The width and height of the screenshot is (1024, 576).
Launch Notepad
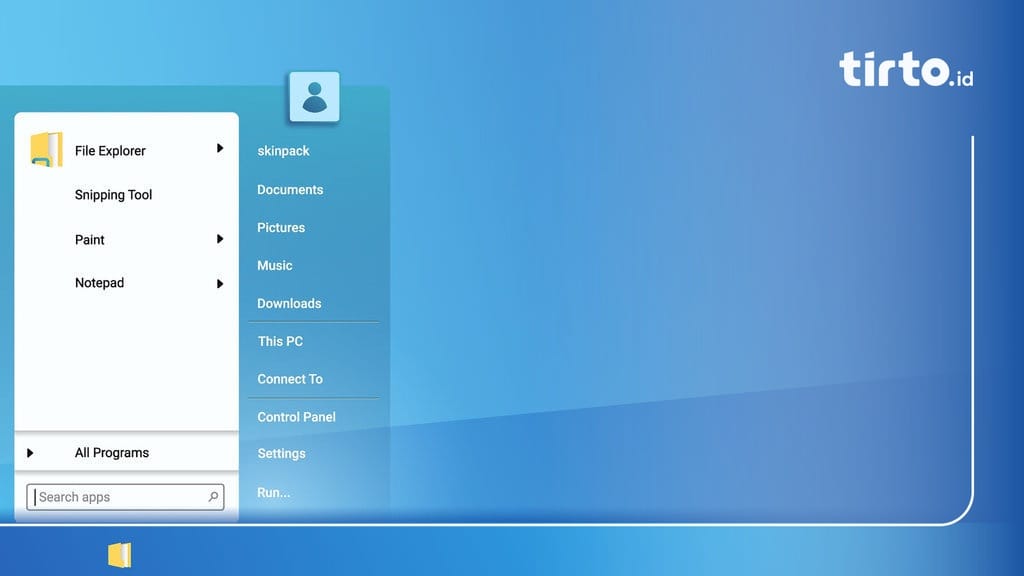pyautogui.click(x=99, y=283)
